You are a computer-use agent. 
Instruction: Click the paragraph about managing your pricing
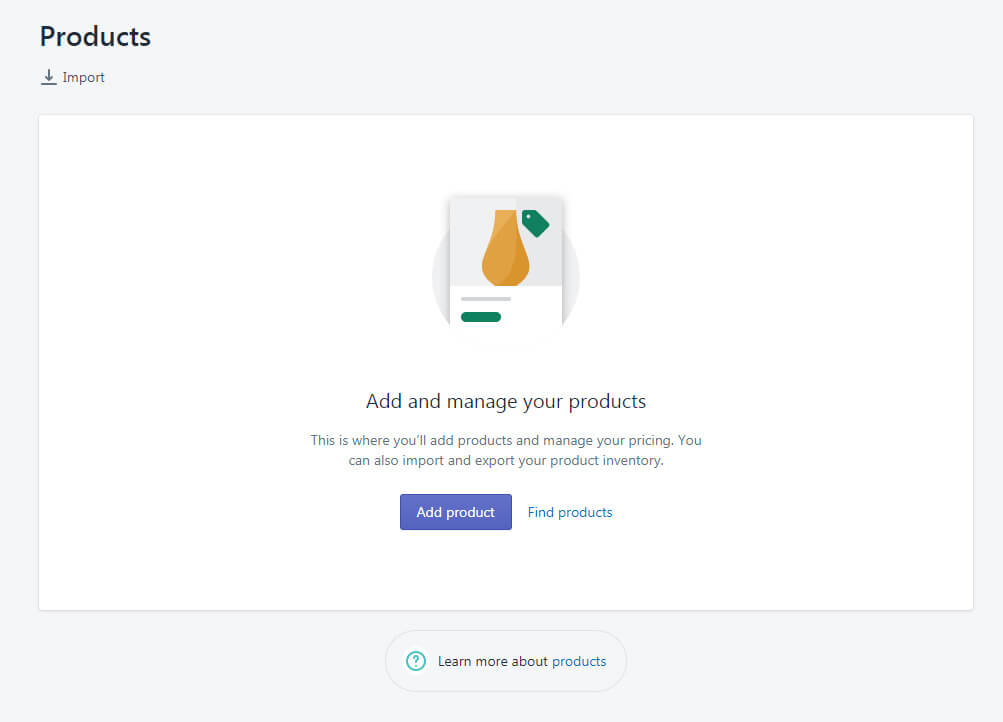click(x=506, y=450)
